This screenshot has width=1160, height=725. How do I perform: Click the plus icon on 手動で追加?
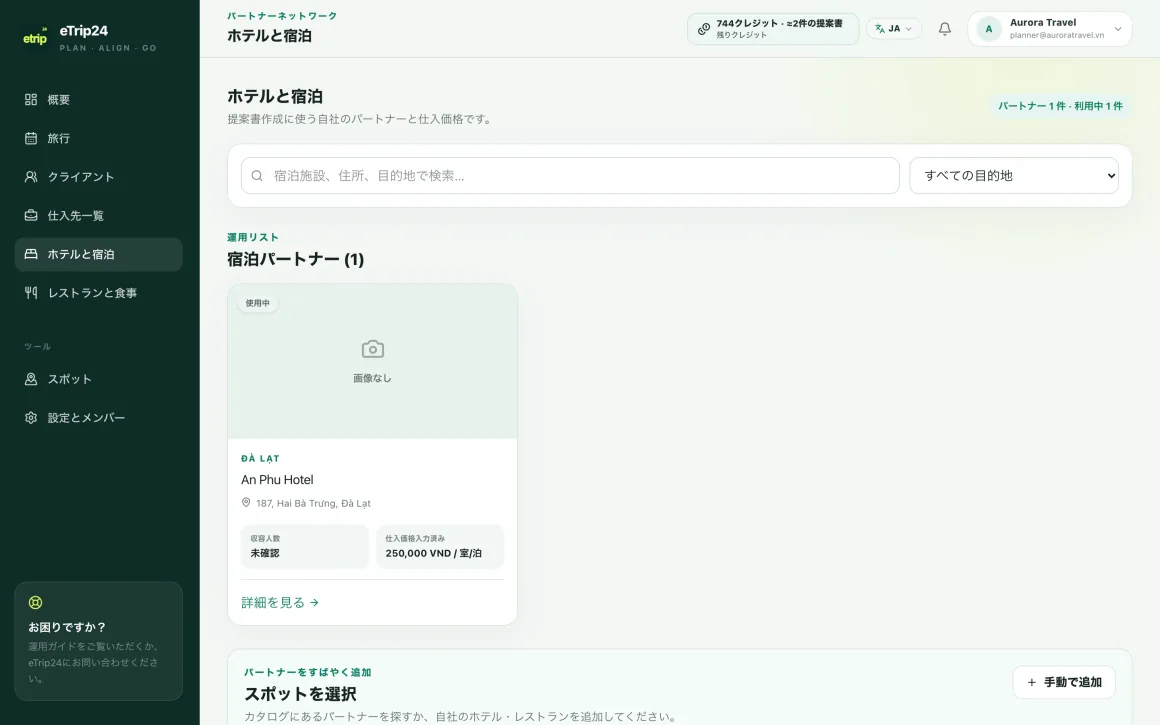(1031, 682)
